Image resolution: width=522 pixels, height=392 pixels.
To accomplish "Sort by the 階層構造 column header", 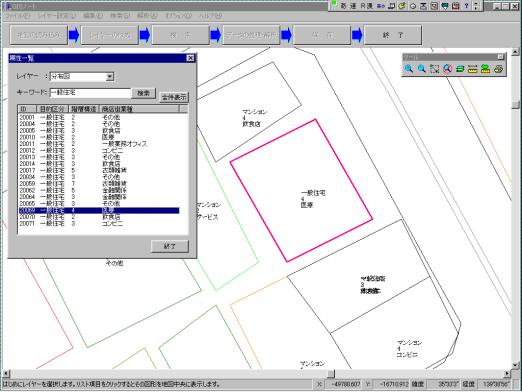I will [84, 109].
